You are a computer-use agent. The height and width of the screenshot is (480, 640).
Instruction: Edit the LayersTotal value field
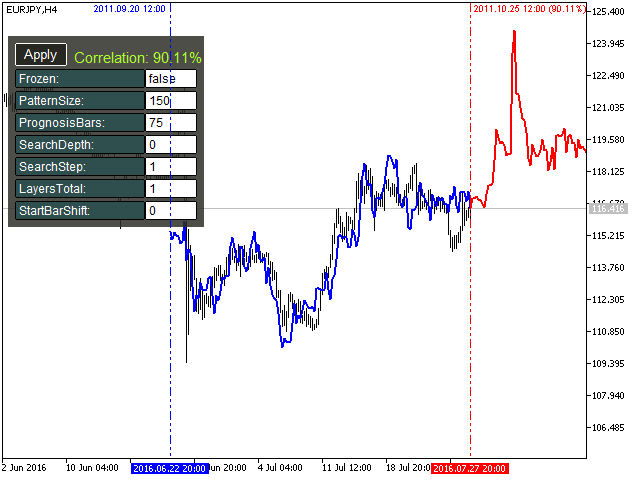(x=171, y=189)
